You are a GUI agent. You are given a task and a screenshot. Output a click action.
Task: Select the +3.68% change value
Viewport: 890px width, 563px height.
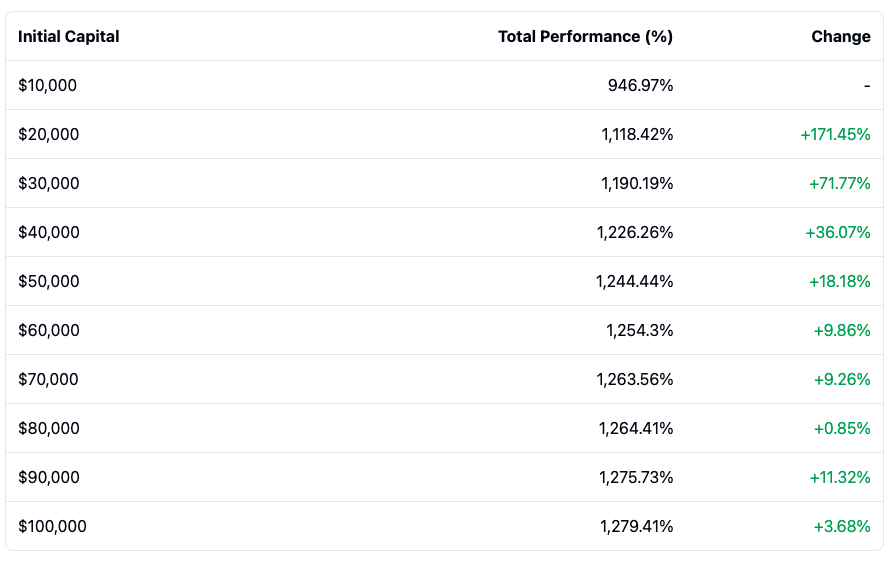pos(842,527)
